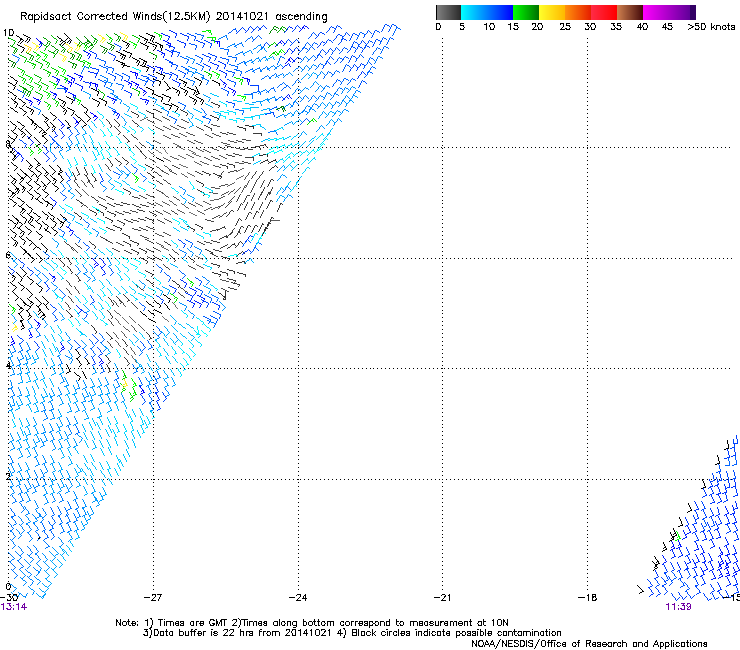Click the longitude label '-27'
The height and width of the screenshot is (650, 740).
tap(153, 598)
